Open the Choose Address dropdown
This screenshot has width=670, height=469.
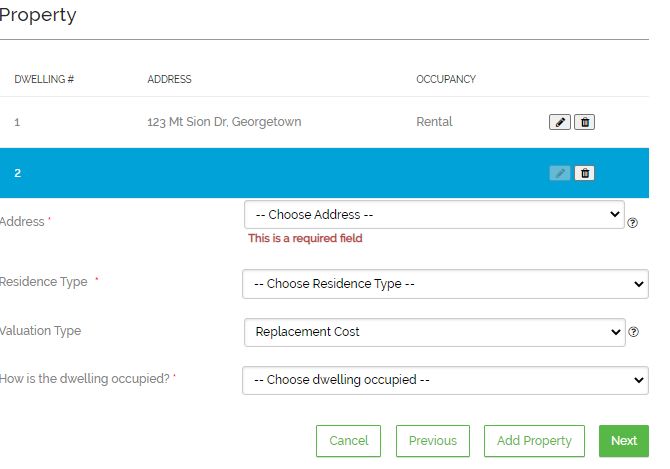[434, 214]
